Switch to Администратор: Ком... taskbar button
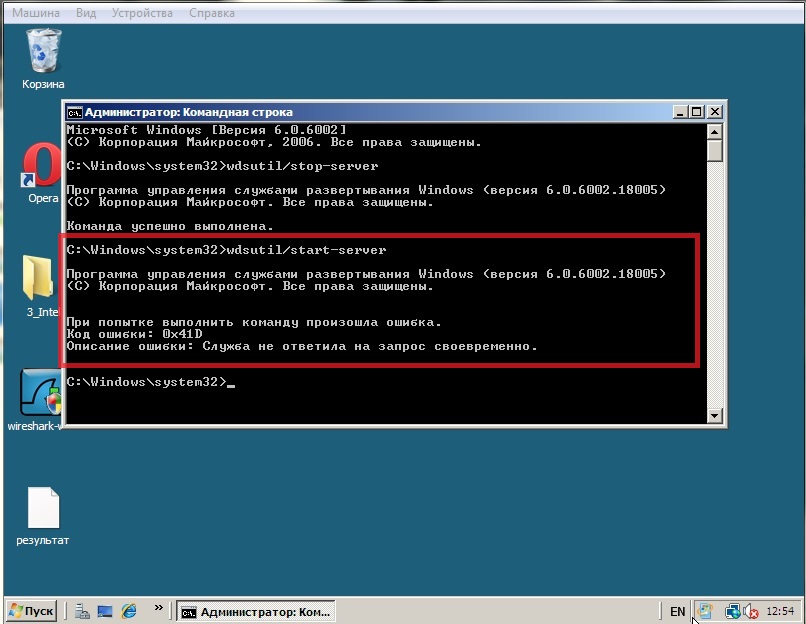806x624 pixels. point(256,612)
